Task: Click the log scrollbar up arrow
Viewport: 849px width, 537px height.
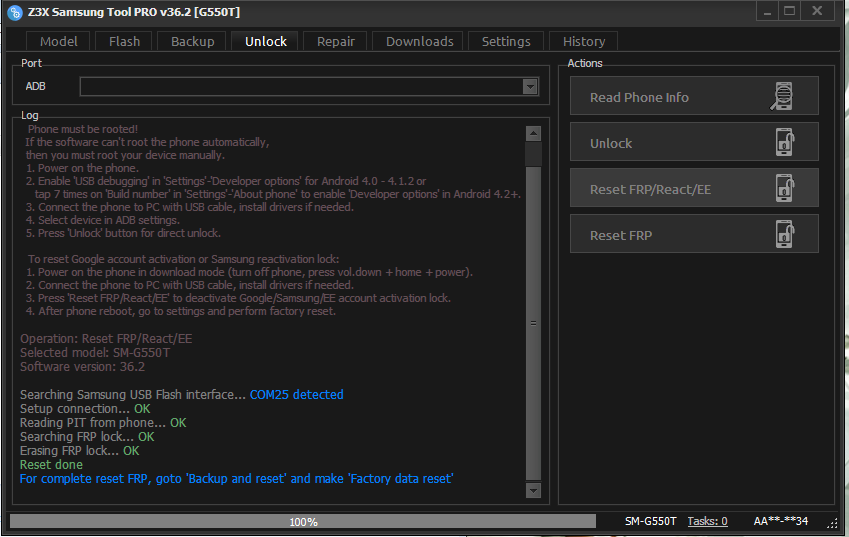Action: pos(533,133)
